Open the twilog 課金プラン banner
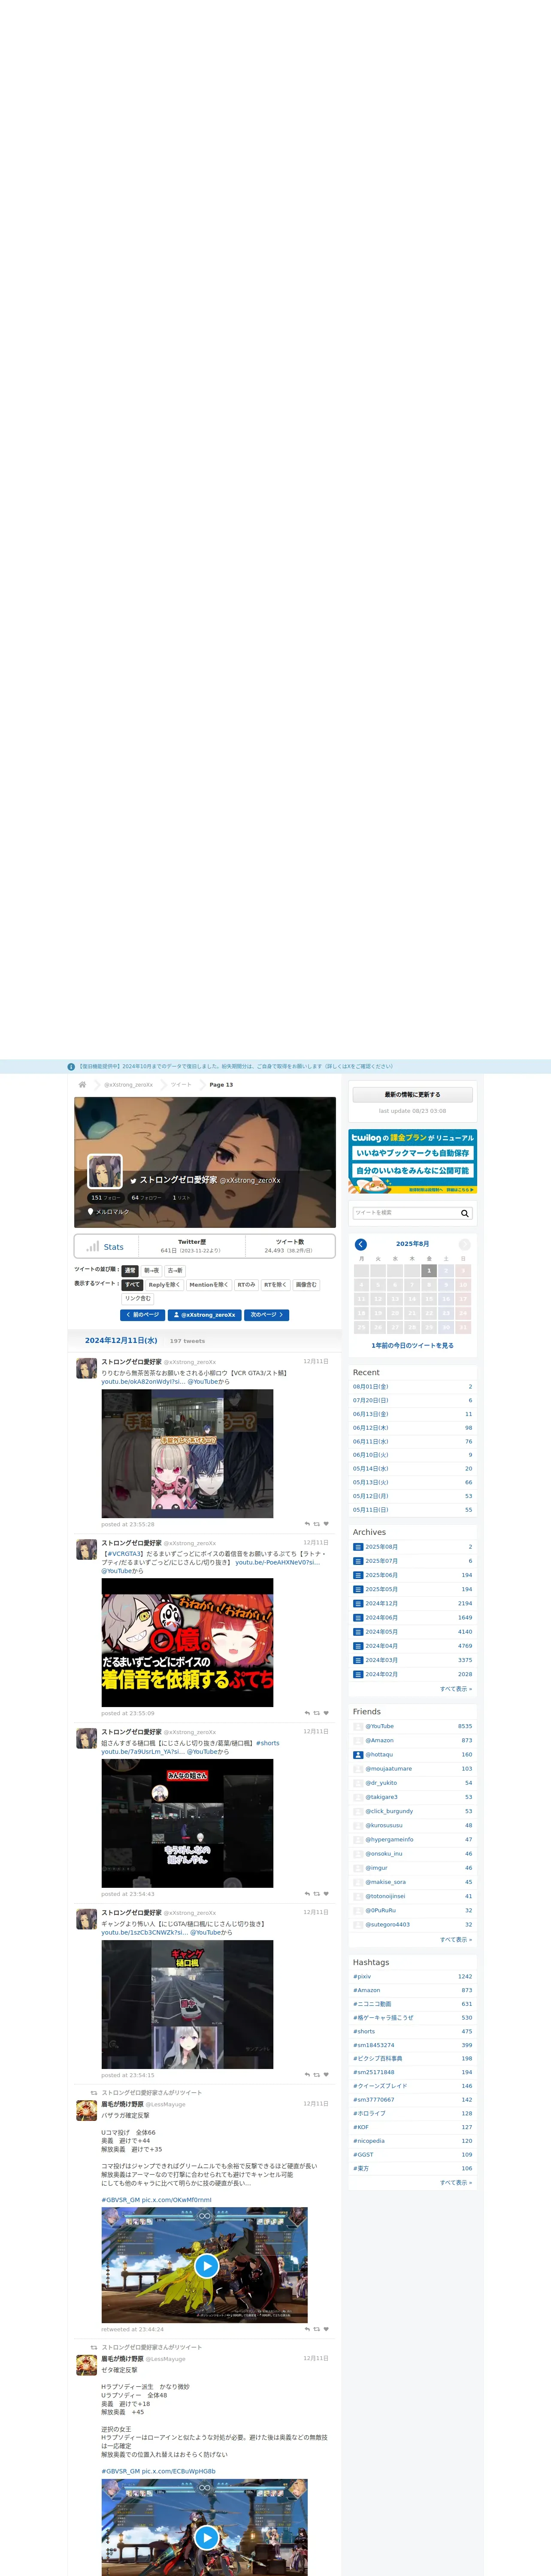The width and height of the screenshot is (551, 2576). [x=413, y=1161]
